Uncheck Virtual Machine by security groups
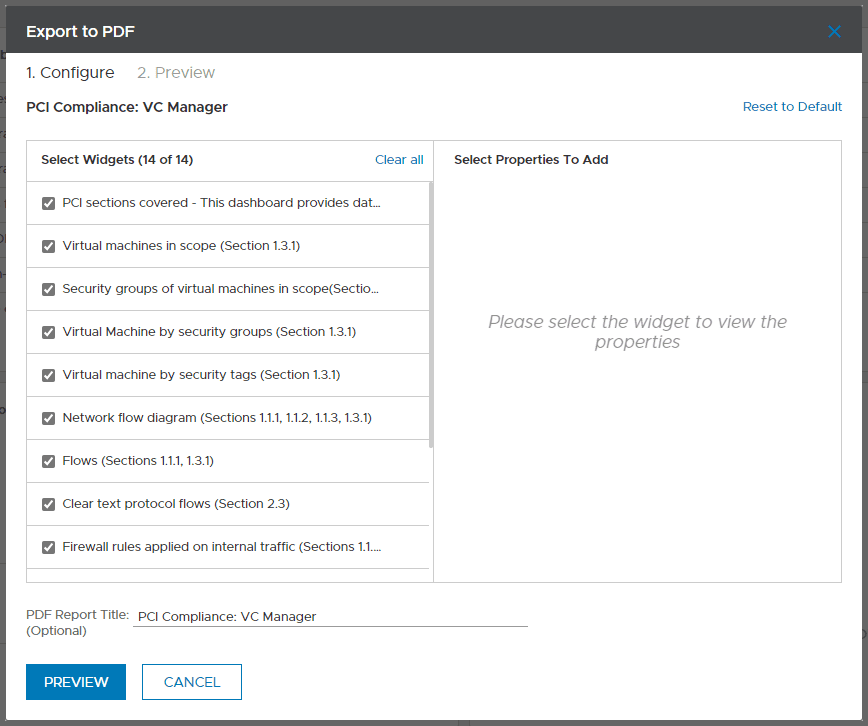 pyautogui.click(x=48, y=333)
